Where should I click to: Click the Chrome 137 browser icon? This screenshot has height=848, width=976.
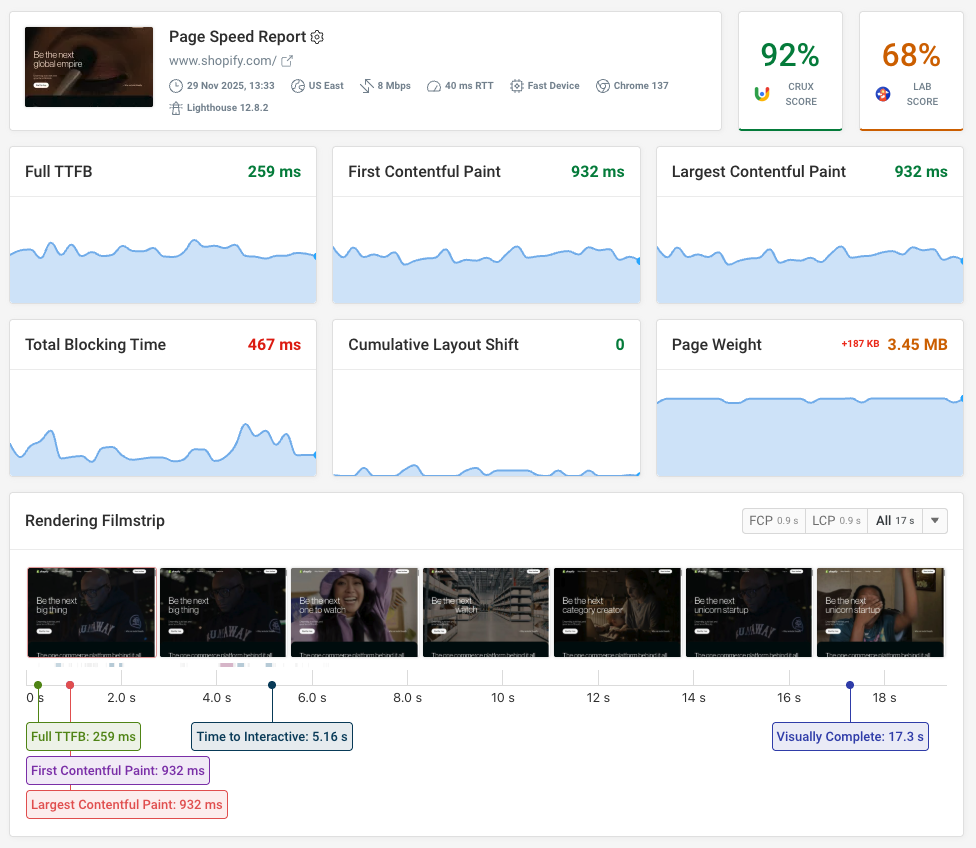(602, 85)
